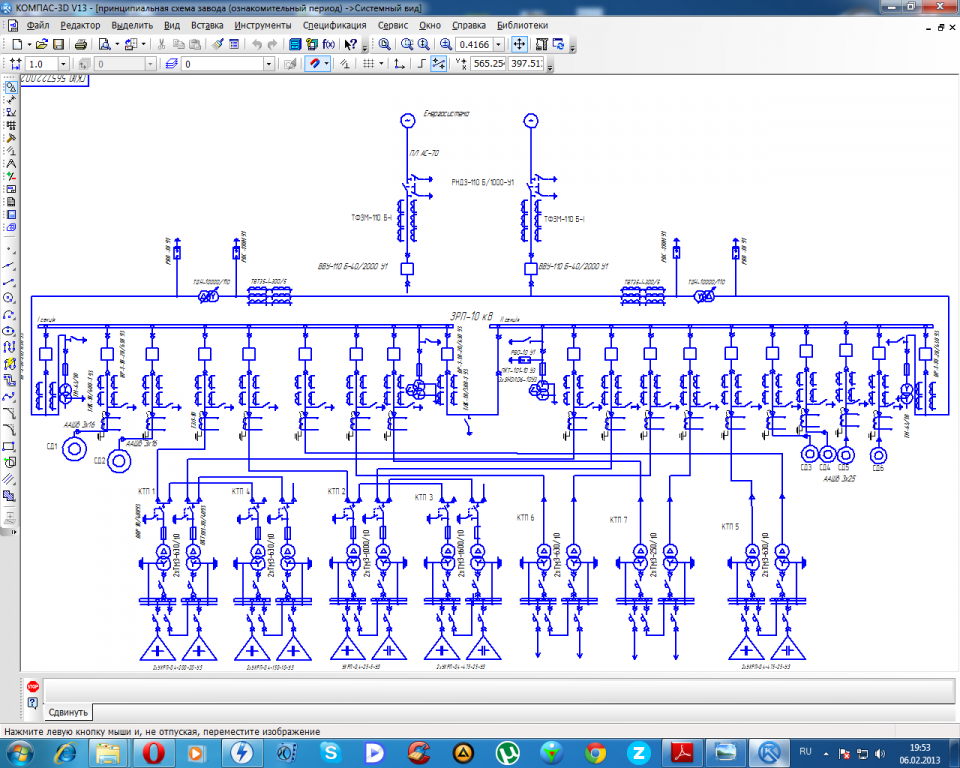Paste from clipboard icon

195,44
